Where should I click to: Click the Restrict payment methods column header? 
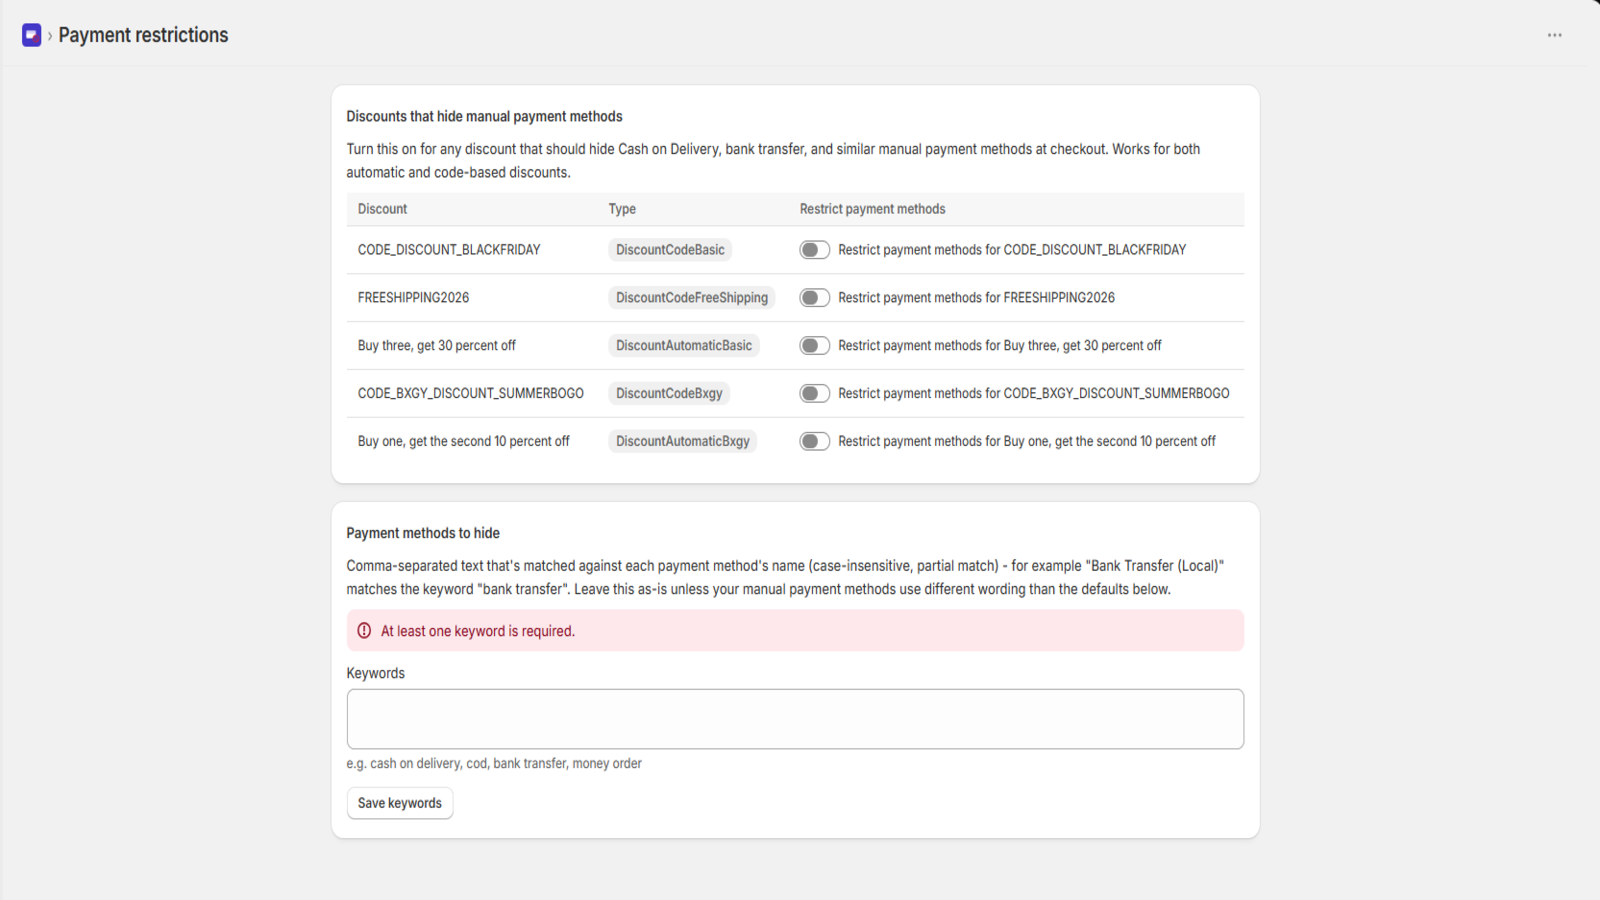[x=872, y=209]
